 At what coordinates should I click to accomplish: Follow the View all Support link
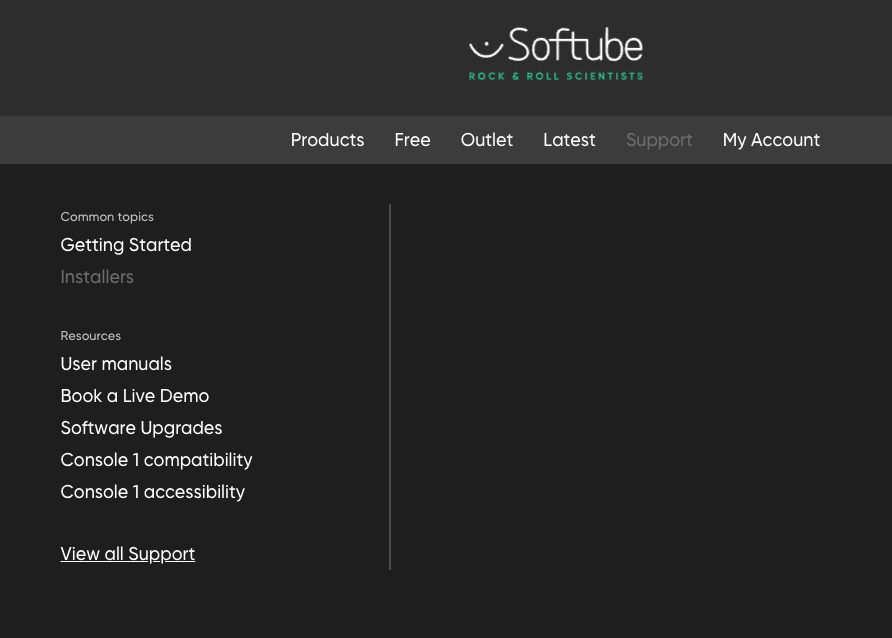point(127,554)
